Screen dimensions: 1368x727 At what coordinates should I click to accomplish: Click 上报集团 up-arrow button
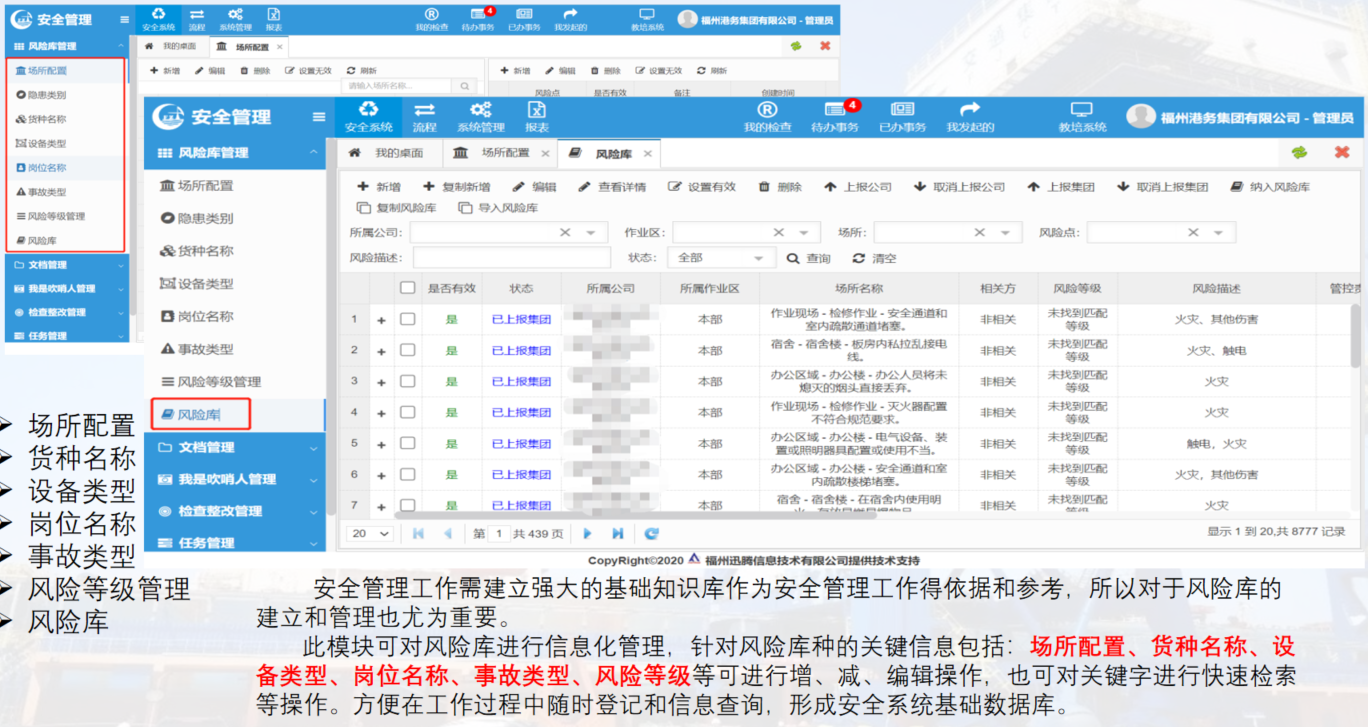(x=1061, y=187)
